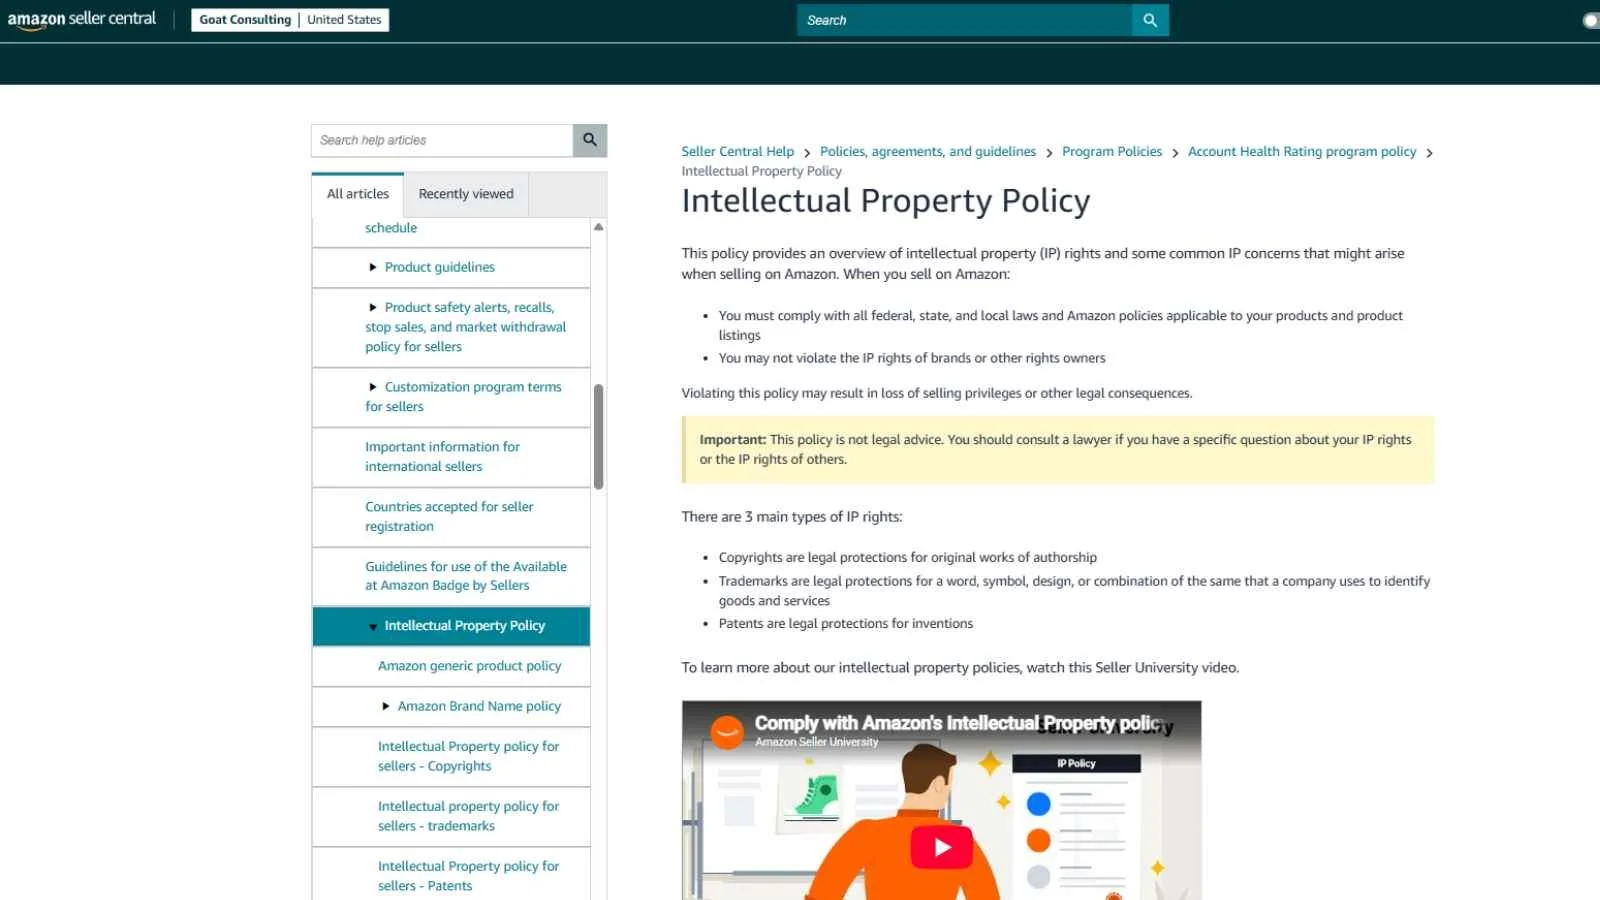Click the Intellectual Property Policy page heading
Viewport: 1600px width, 900px height.
tap(886, 201)
